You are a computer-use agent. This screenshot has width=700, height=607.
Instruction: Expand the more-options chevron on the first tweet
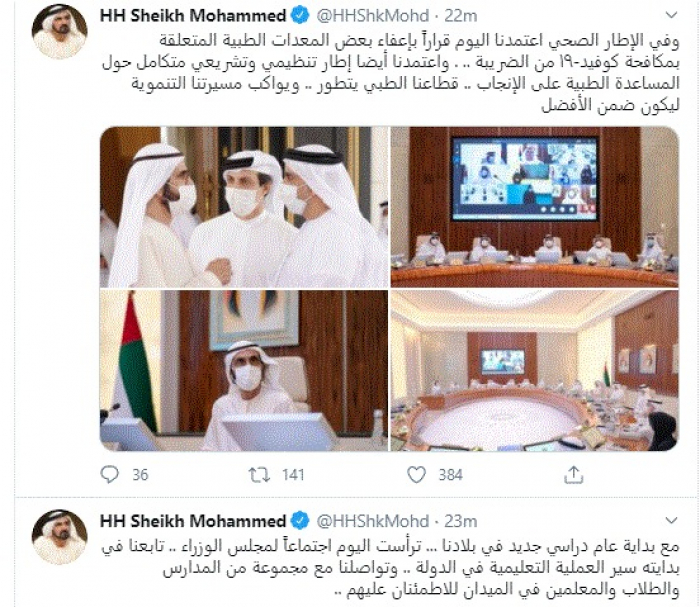click(x=671, y=16)
